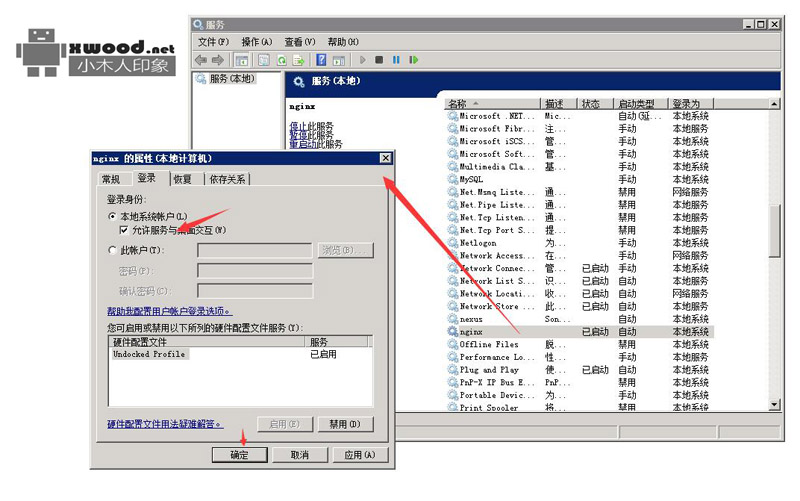Image resolution: width=800 pixels, height=501 pixels.
Task: Open the 帮助(H) menu
Action: 343,42
